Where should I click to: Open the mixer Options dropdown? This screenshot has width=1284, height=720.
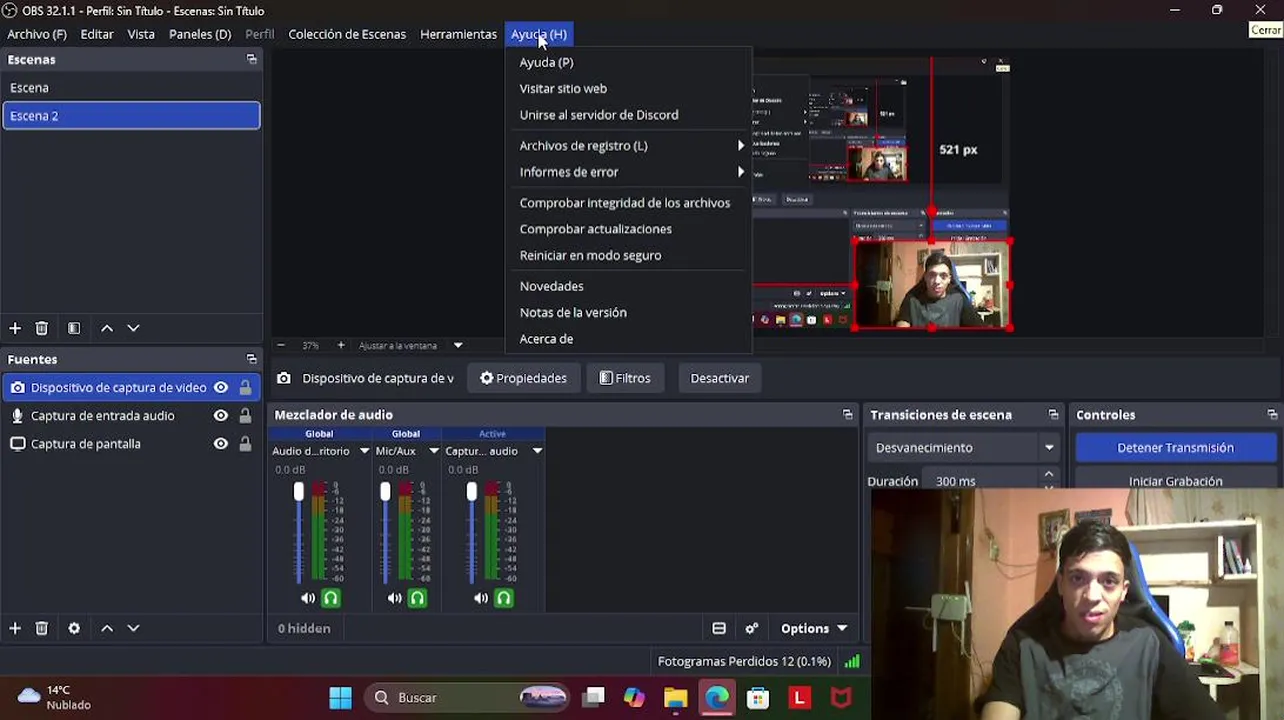[x=814, y=628]
